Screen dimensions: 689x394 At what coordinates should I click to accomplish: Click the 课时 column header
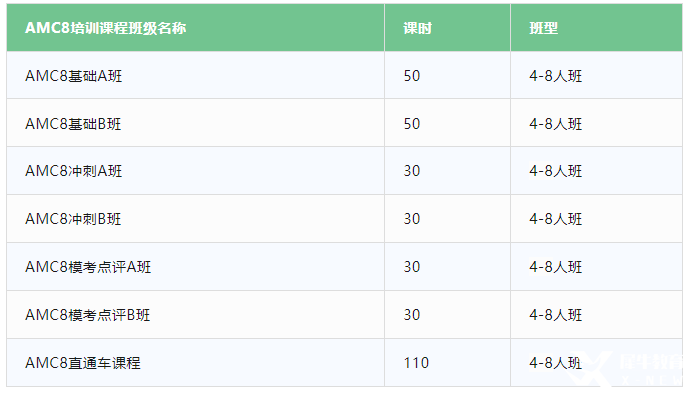pyautogui.click(x=417, y=28)
